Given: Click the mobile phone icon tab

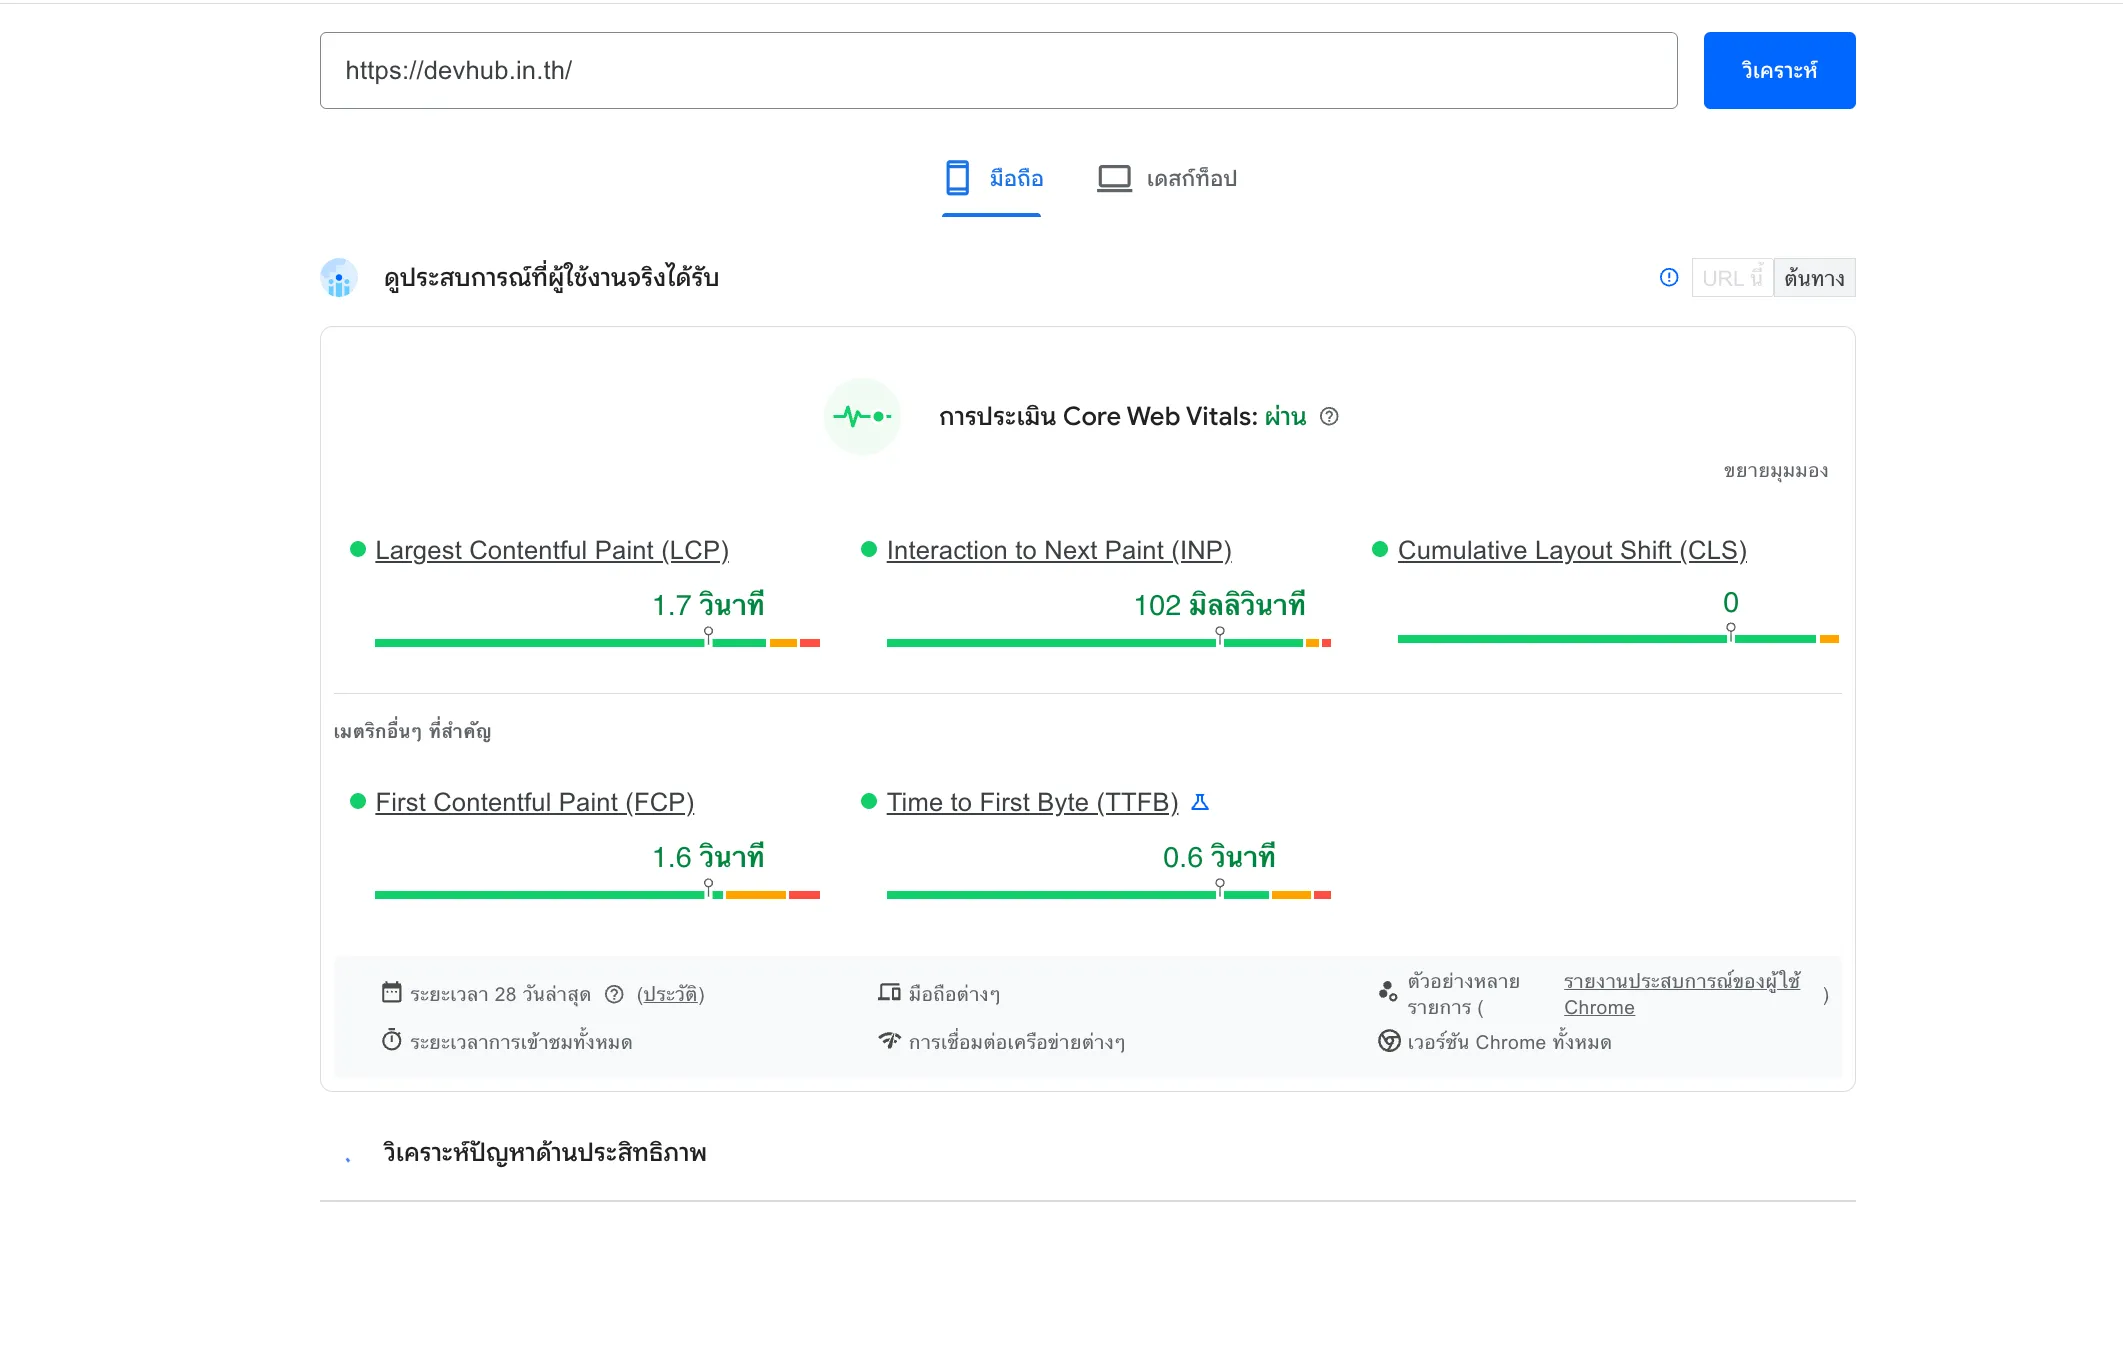Looking at the screenshot, I should pos(957,178).
